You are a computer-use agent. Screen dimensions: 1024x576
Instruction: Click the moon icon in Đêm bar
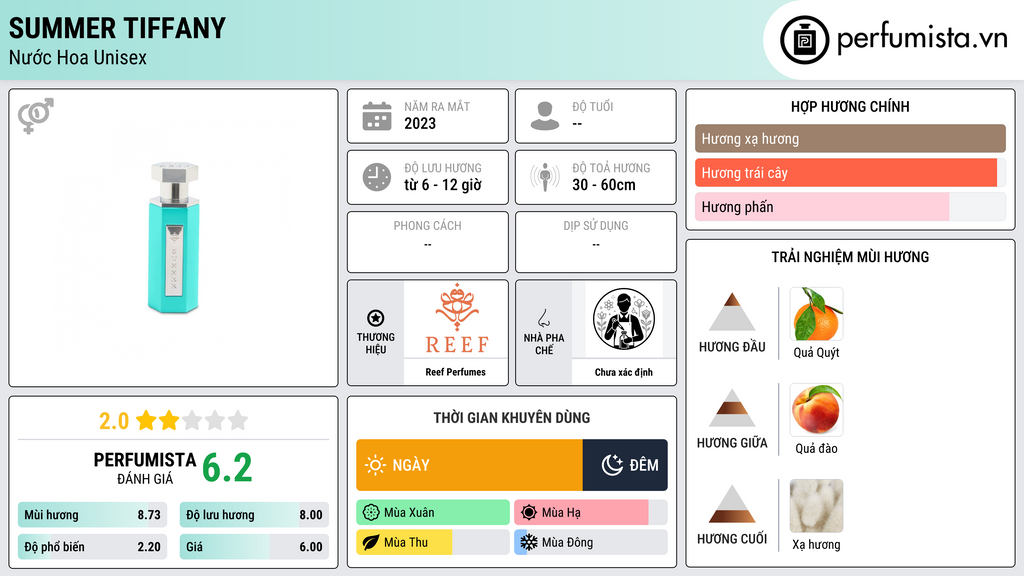pyautogui.click(x=612, y=465)
